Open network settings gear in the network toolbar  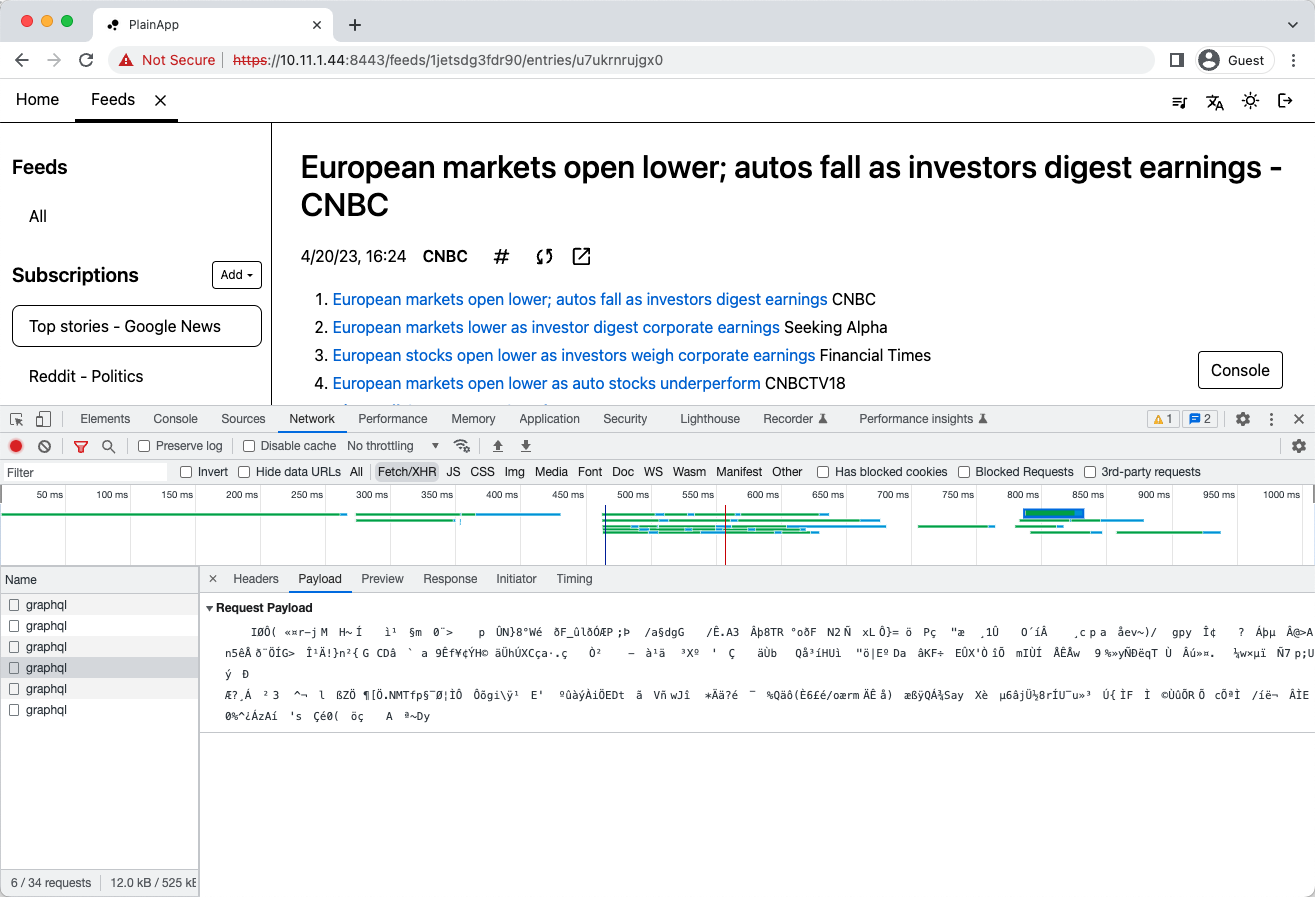coord(1299,446)
